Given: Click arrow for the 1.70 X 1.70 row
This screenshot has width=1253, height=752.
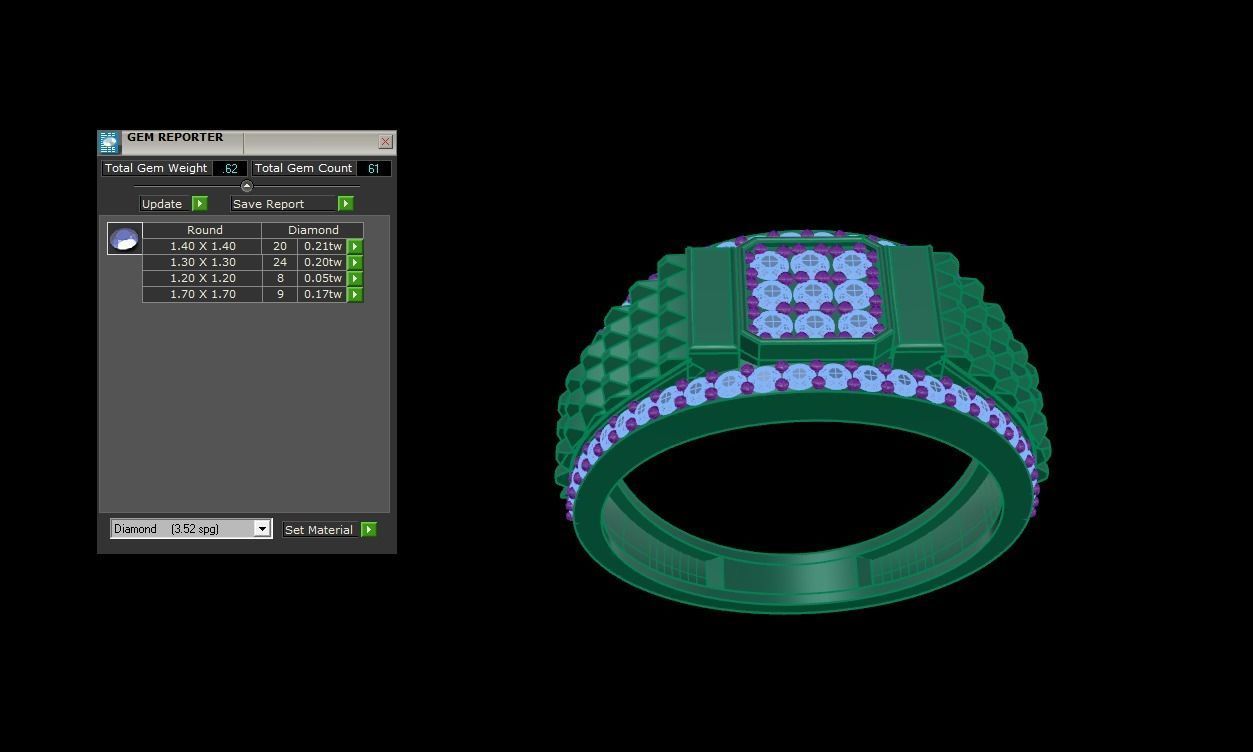Looking at the screenshot, I should [355, 294].
